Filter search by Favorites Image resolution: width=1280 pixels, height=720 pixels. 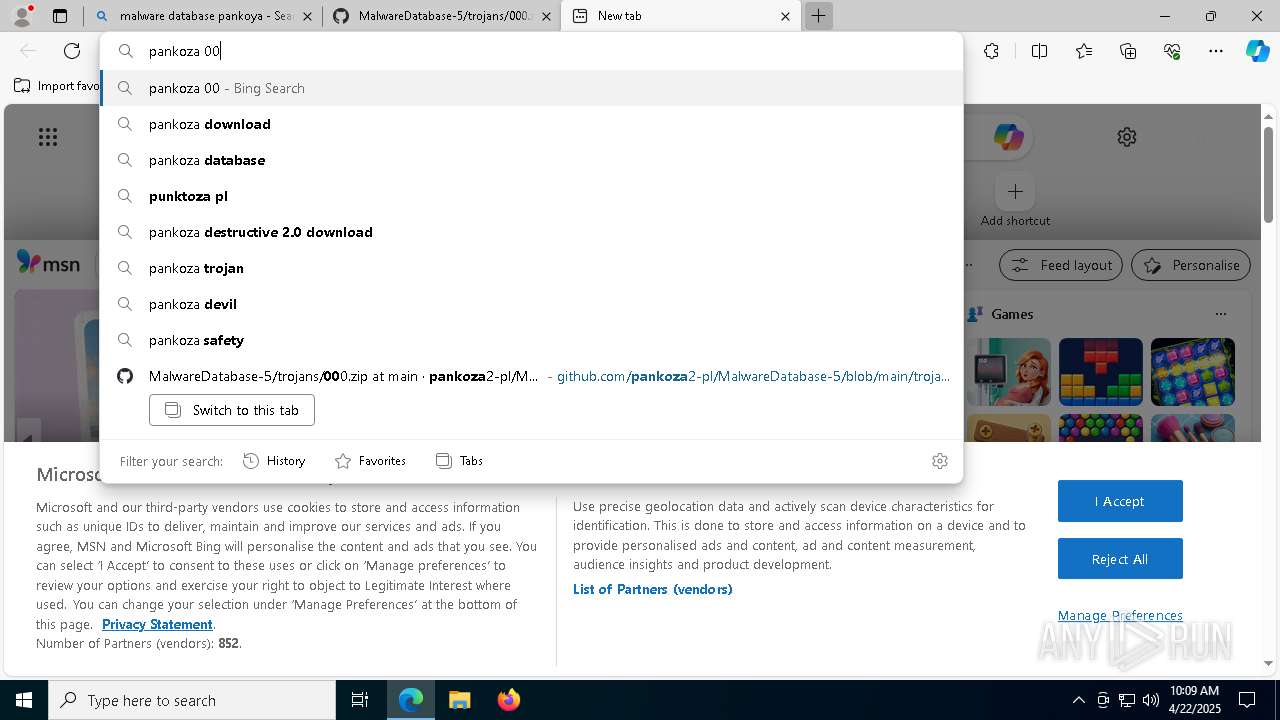(x=371, y=461)
